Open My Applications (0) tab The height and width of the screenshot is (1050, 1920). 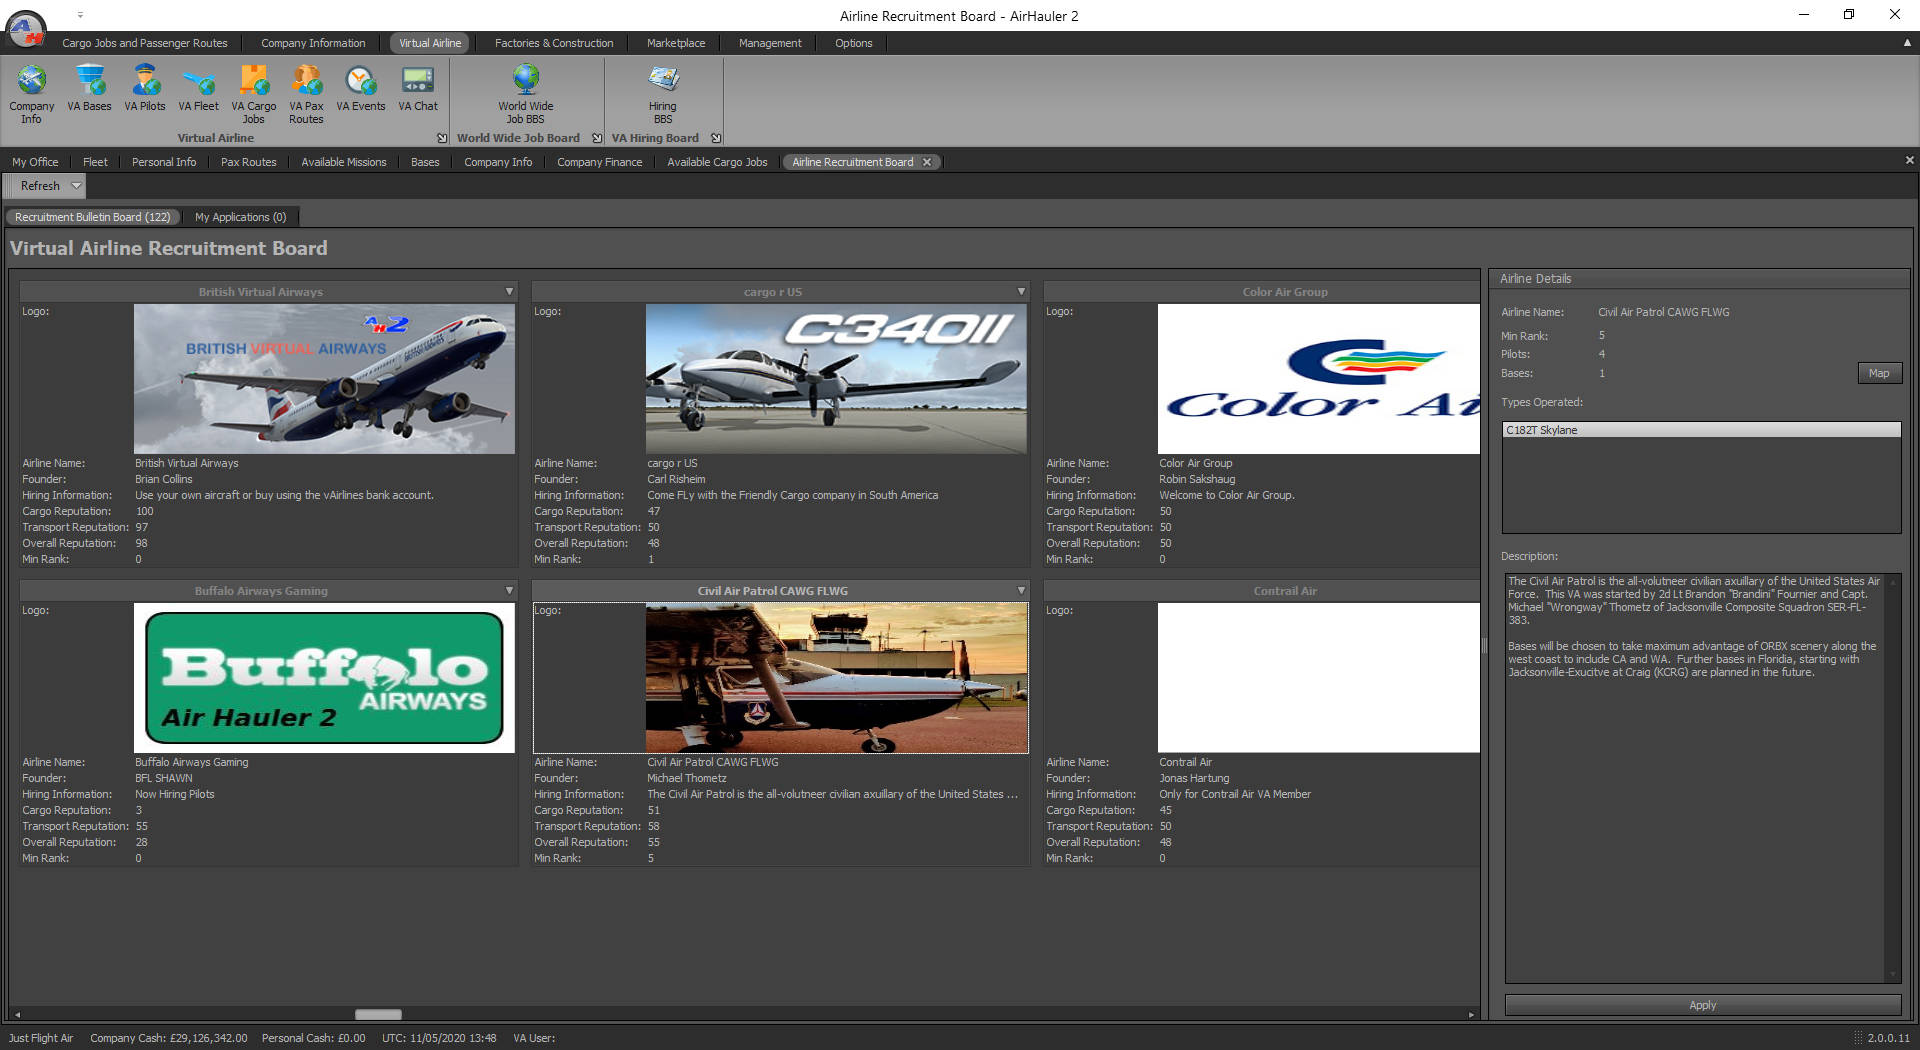coord(241,217)
